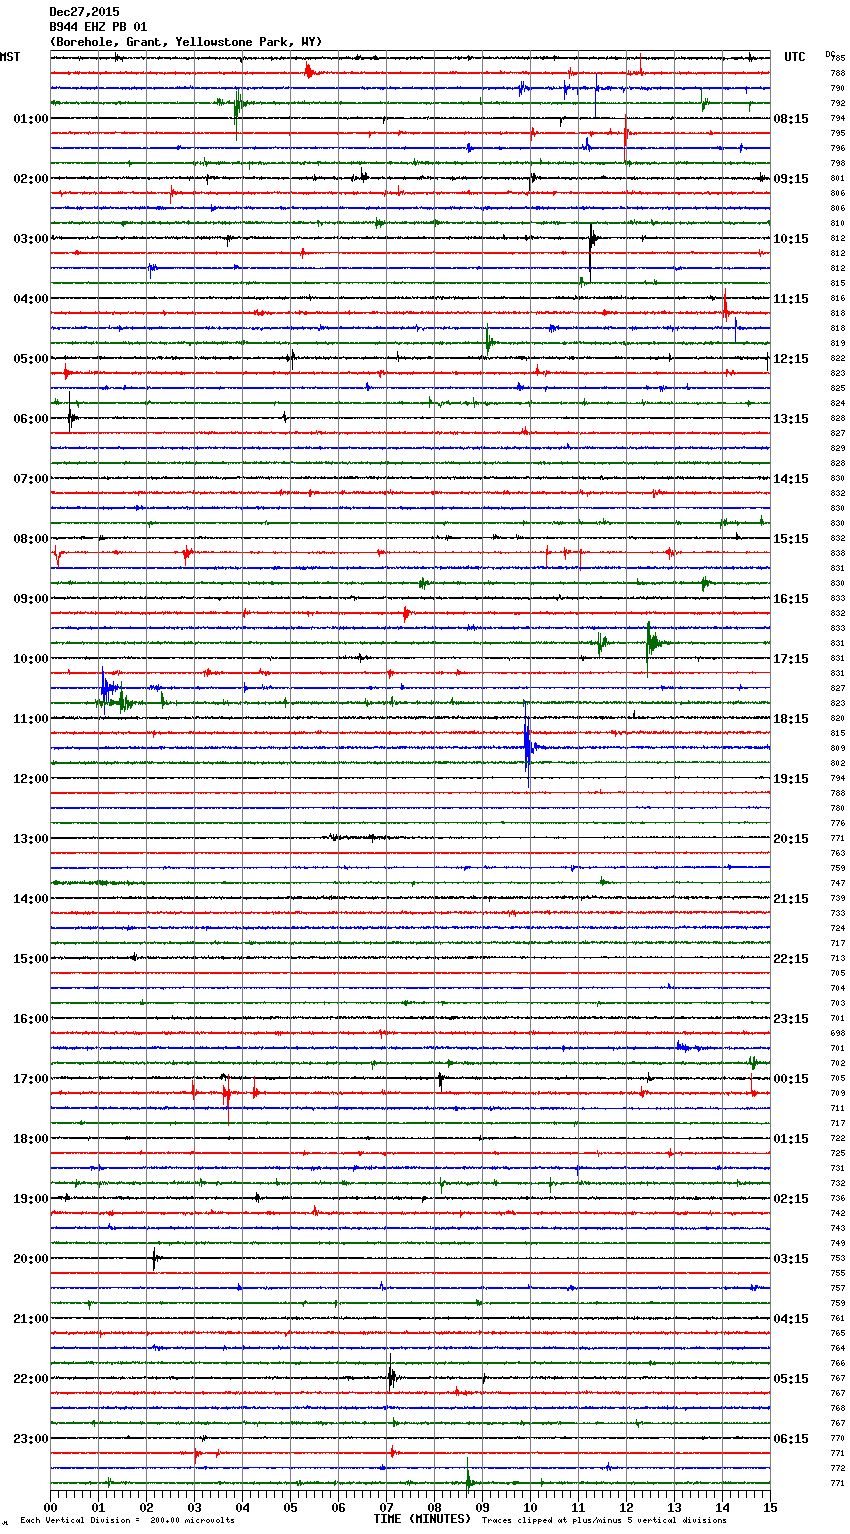Viewport: 850px width, 1534px height.
Task: Click UTC time label '05:15'
Action: 791,1379
